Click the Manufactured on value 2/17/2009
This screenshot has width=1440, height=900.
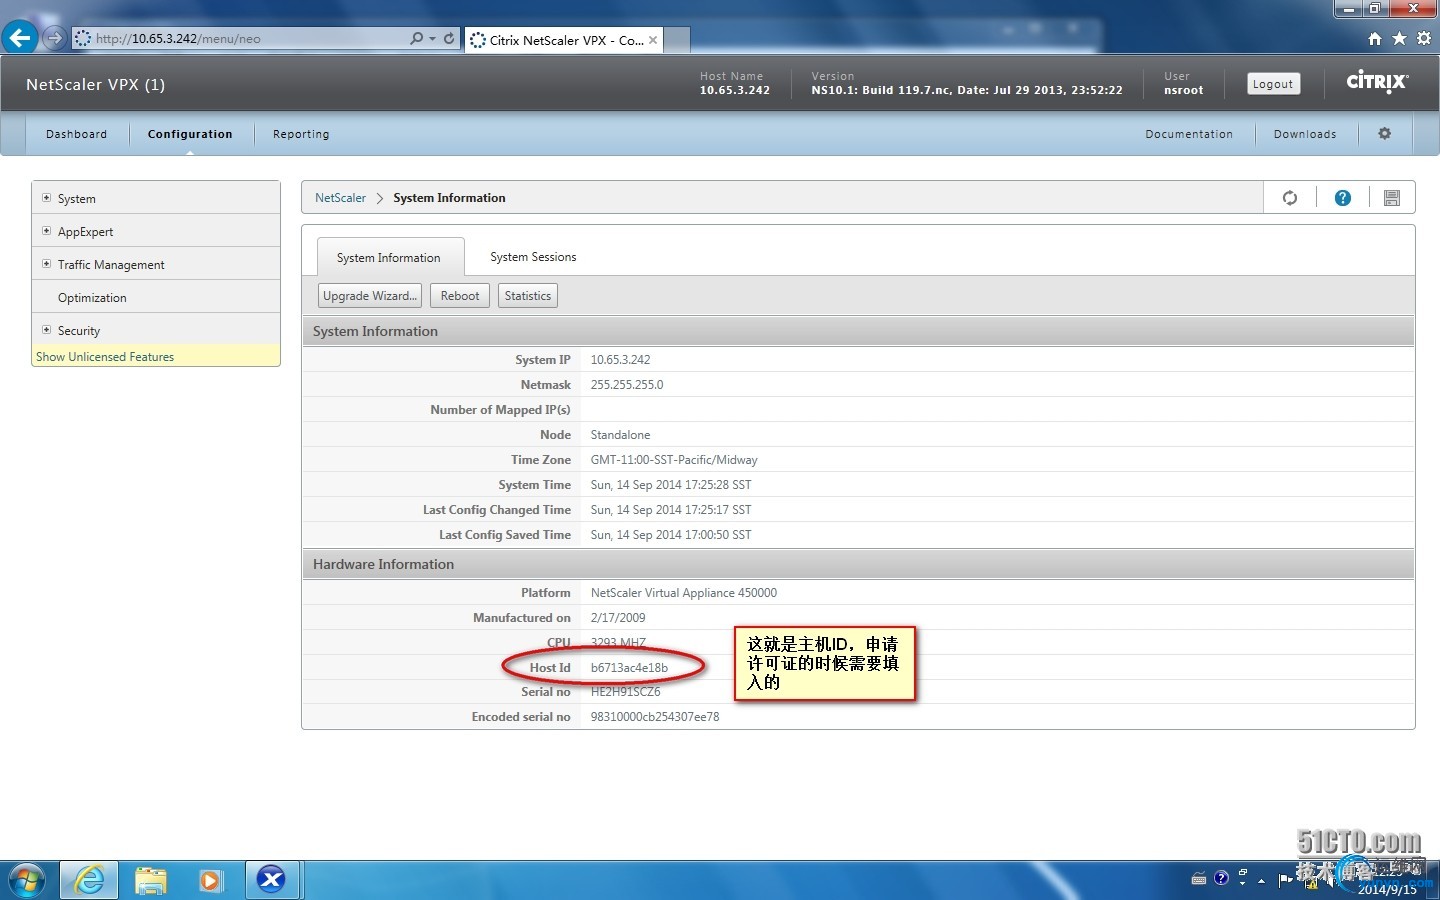[618, 618]
